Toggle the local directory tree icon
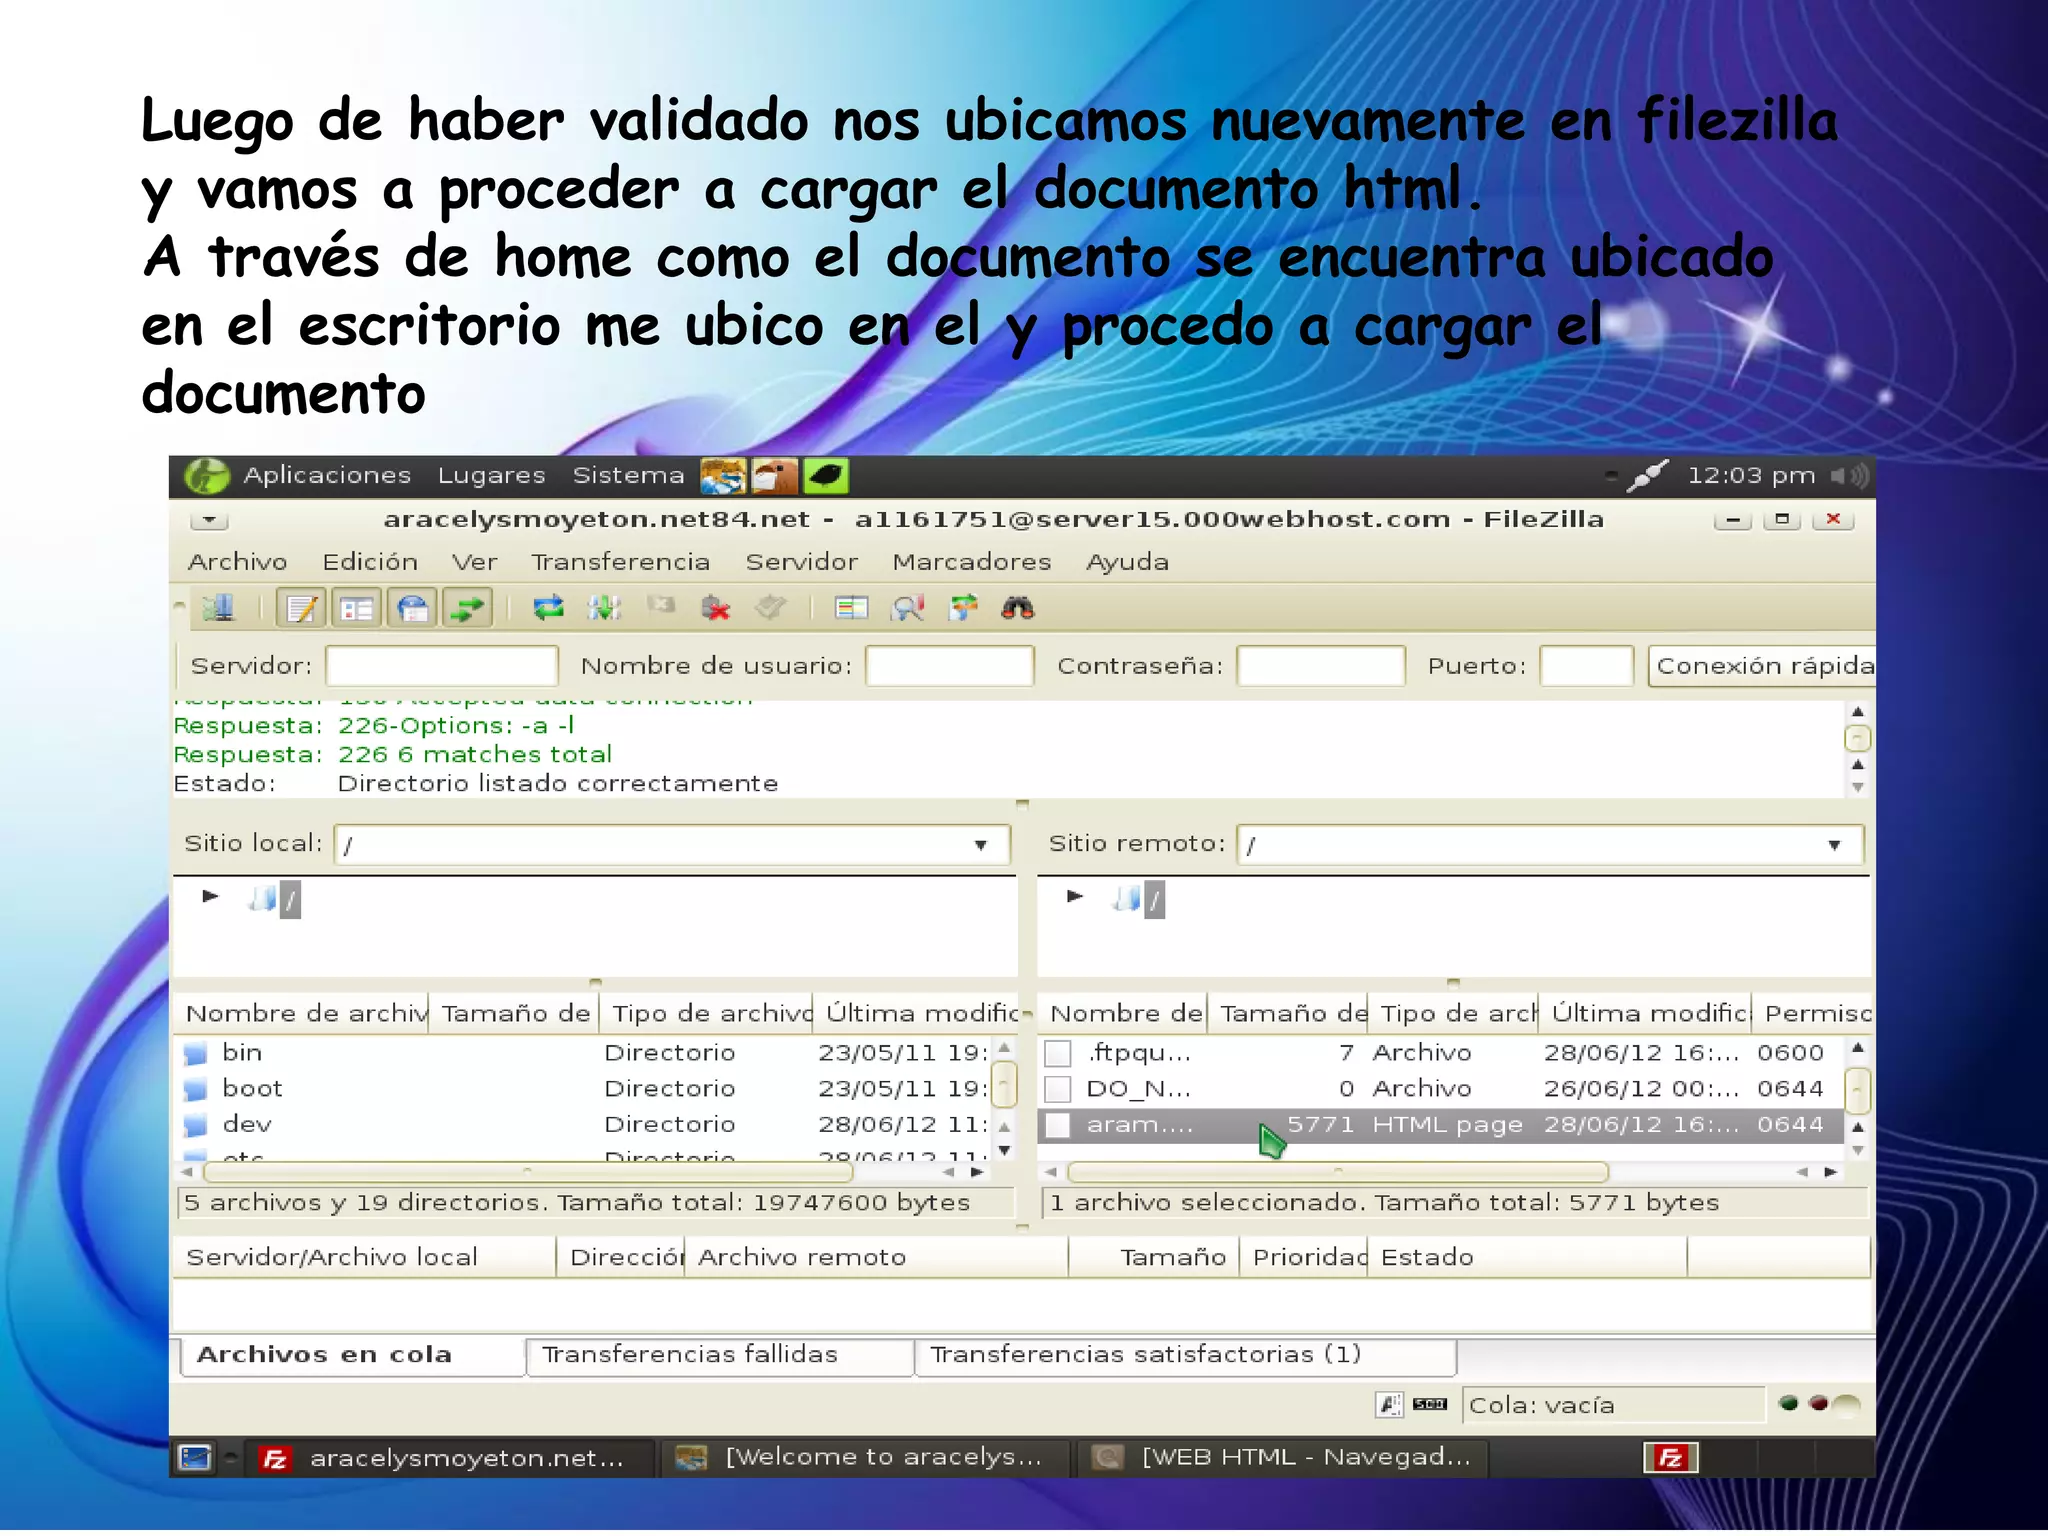The height and width of the screenshot is (1536, 2048). point(356,608)
